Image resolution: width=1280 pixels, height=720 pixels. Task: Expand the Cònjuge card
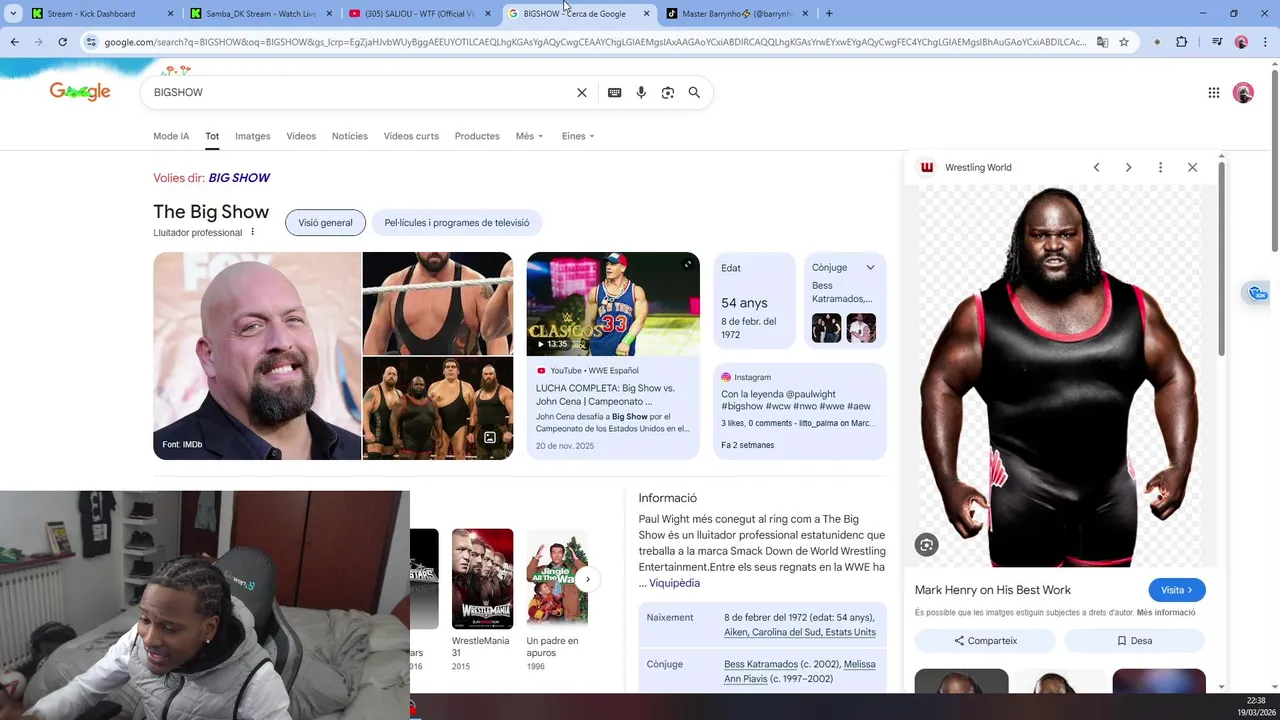[870, 267]
